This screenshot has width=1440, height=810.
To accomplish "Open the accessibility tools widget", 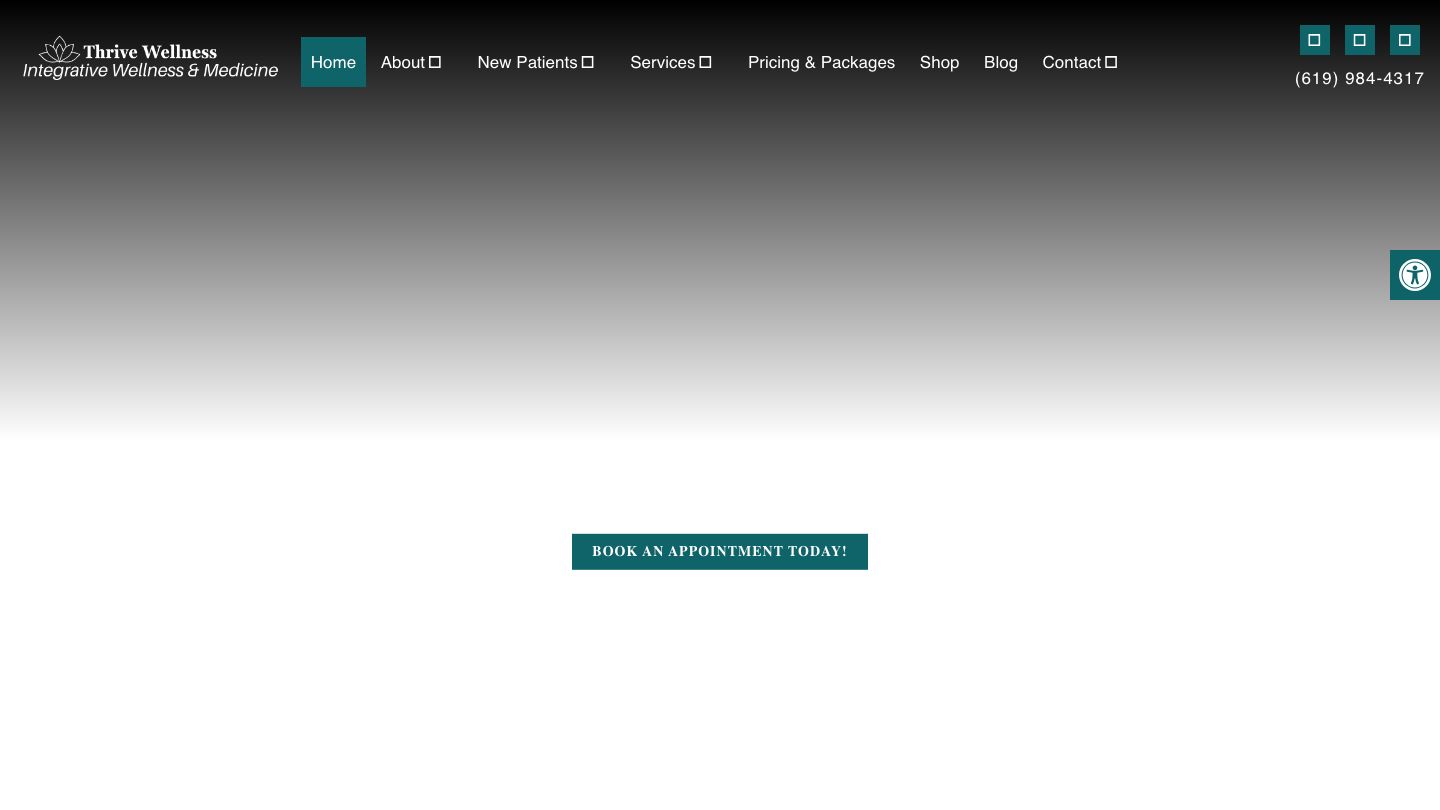I will [x=1414, y=275].
